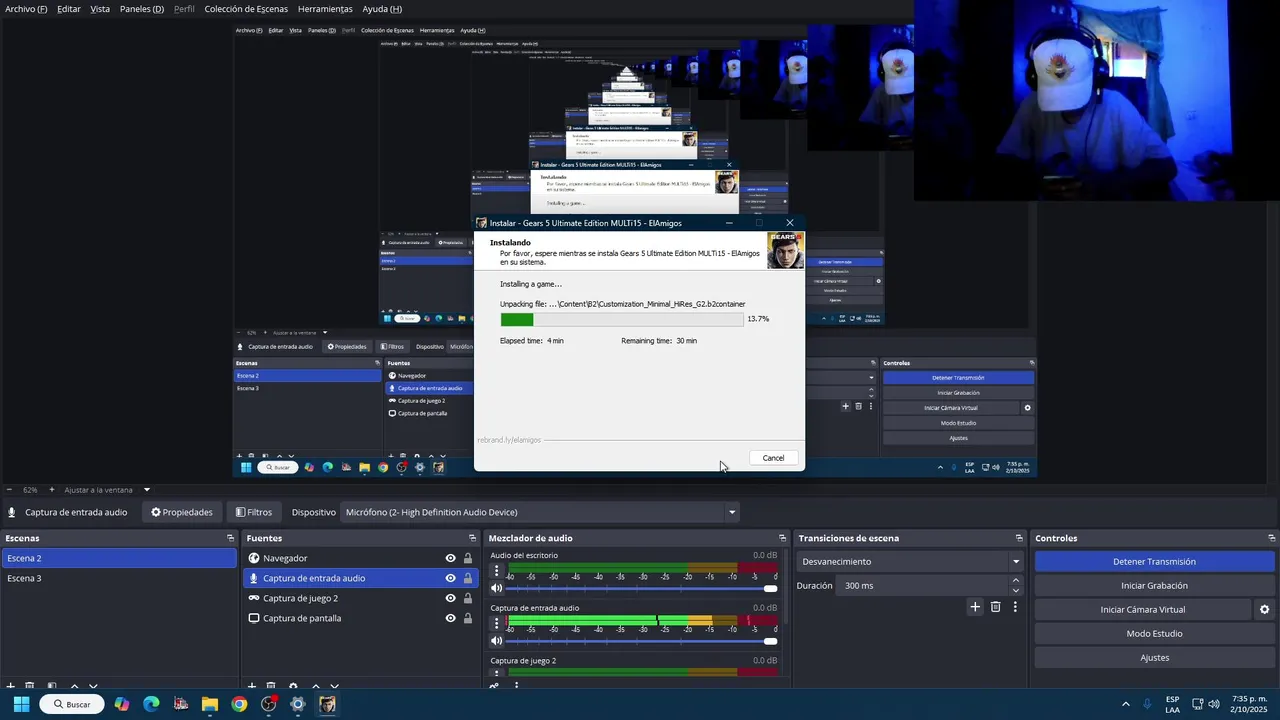Open virtual camera settings gear

(x=1264, y=609)
